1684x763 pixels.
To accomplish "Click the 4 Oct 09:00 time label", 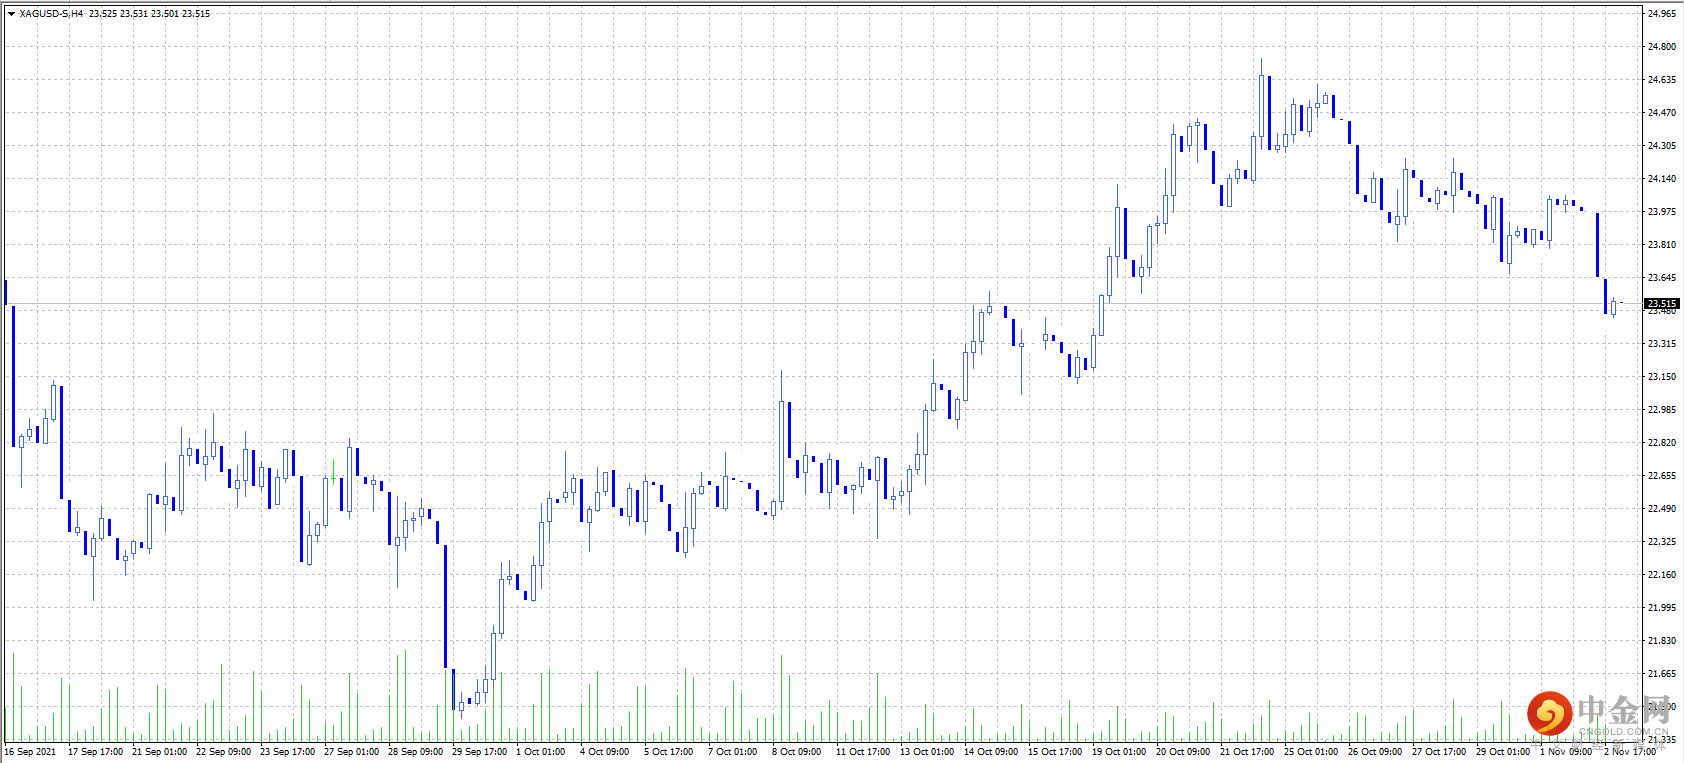I will (604, 752).
